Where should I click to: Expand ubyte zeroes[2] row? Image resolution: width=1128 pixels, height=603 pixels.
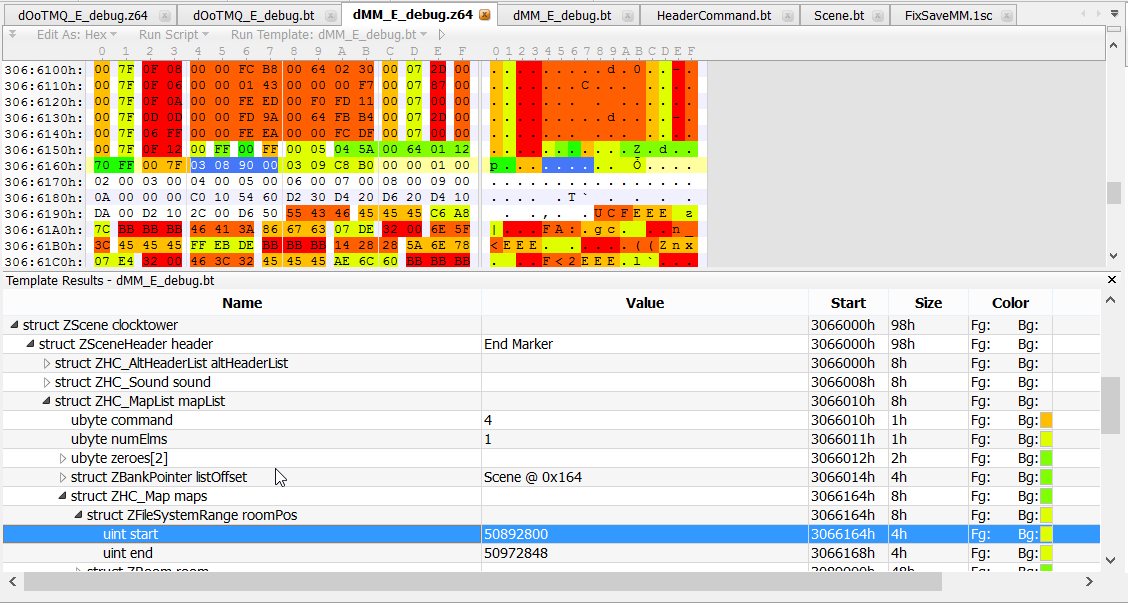tap(63, 458)
